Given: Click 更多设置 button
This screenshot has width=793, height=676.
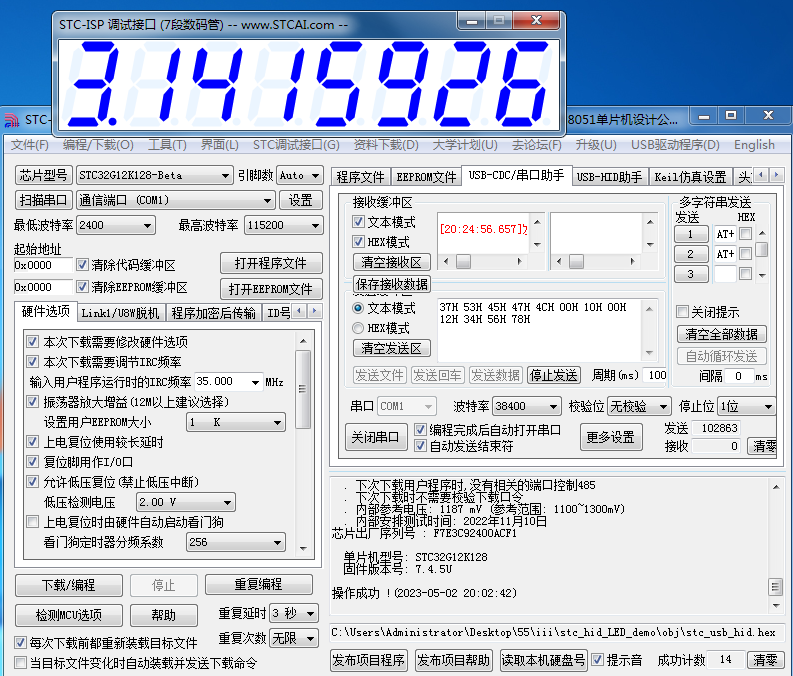Looking at the screenshot, I should tap(610, 437).
